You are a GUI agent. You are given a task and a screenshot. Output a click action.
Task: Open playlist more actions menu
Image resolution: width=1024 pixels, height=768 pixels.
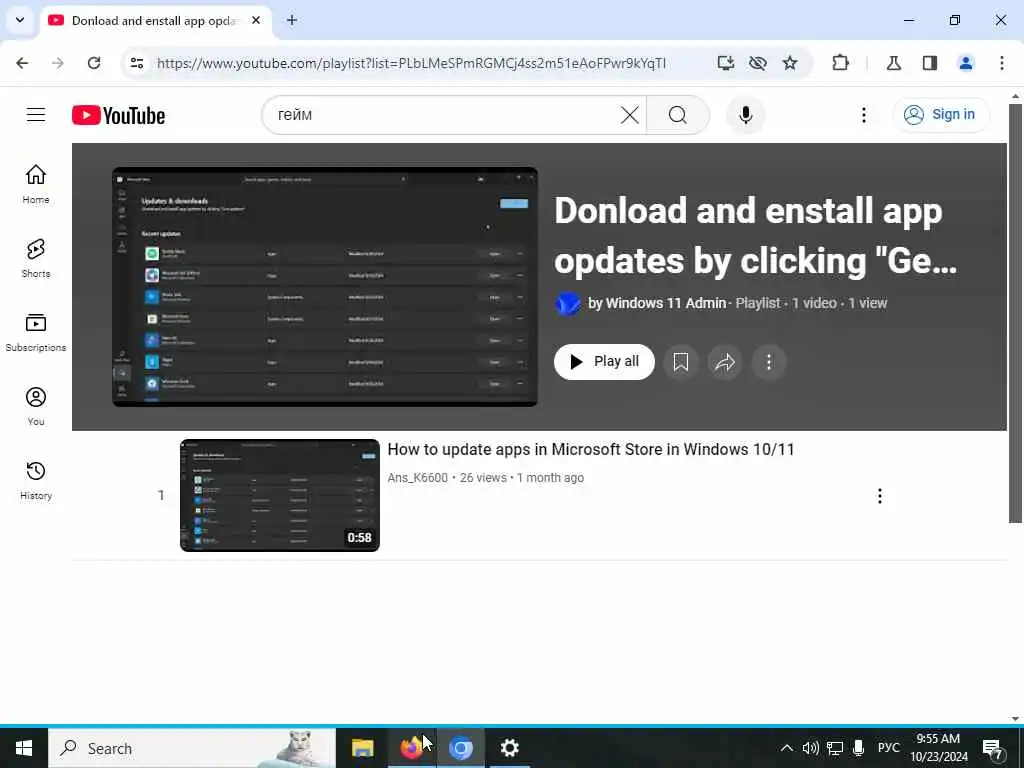tap(769, 362)
